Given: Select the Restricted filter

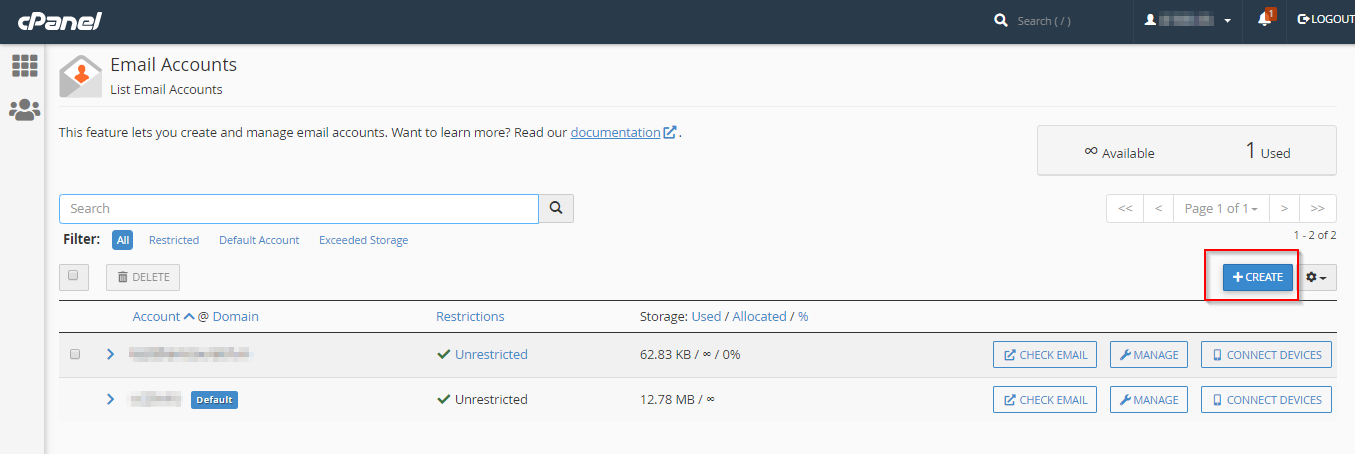Looking at the screenshot, I should pyautogui.click(x=174, y=240).
